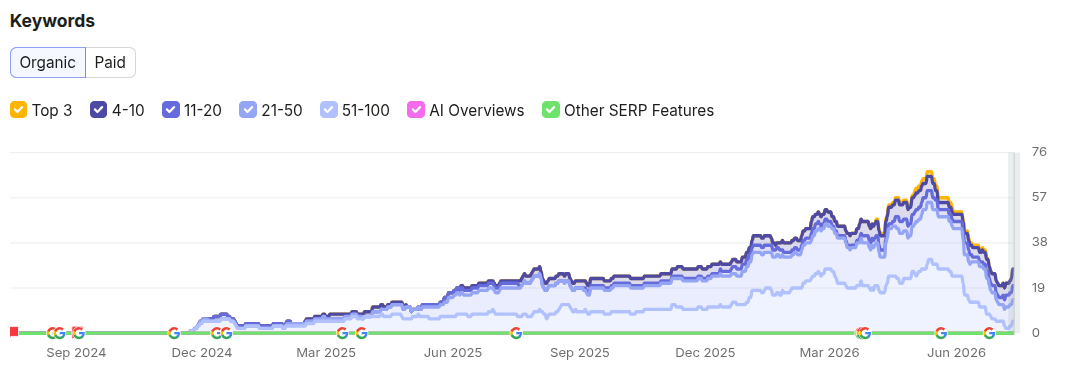Click the Sep 2024 axis label
Viewport: 1068px width, 380px height.
coord(76,353)
